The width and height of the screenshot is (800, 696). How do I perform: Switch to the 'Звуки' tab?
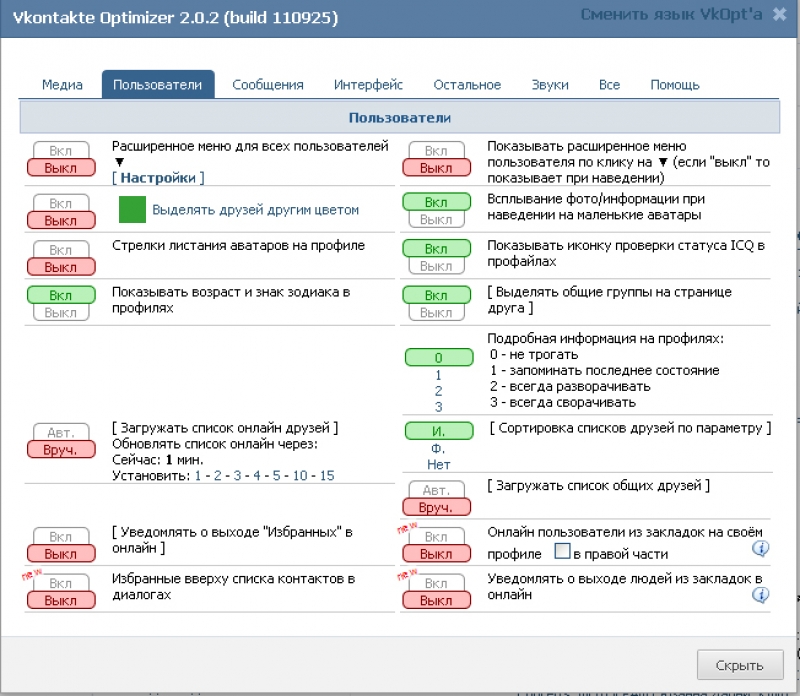550,85
